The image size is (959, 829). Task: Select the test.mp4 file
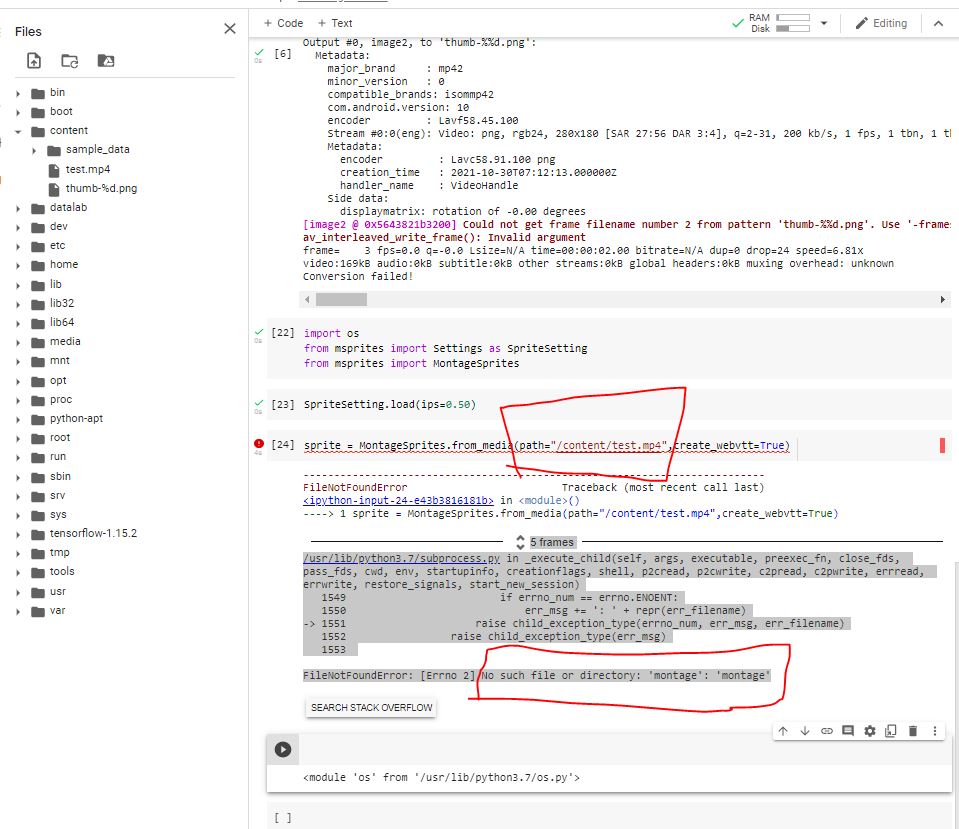point(88,169)
